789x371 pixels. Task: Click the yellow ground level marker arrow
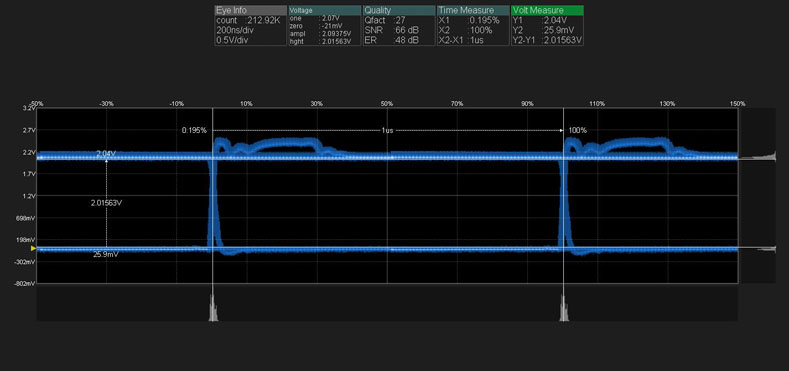34,249
